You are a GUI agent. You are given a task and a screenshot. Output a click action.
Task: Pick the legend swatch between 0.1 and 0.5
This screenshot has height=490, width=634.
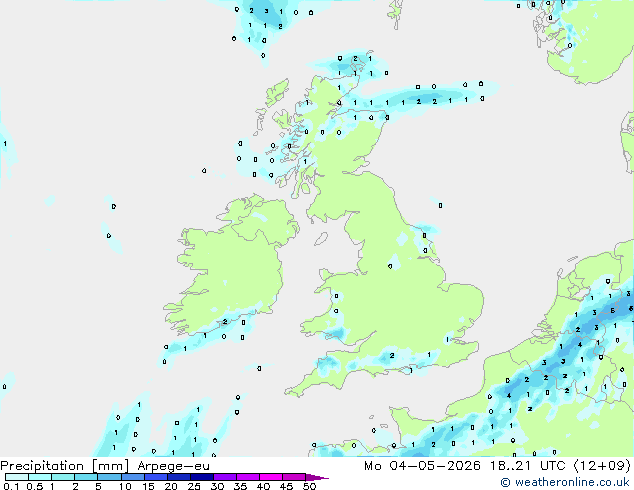17,477
